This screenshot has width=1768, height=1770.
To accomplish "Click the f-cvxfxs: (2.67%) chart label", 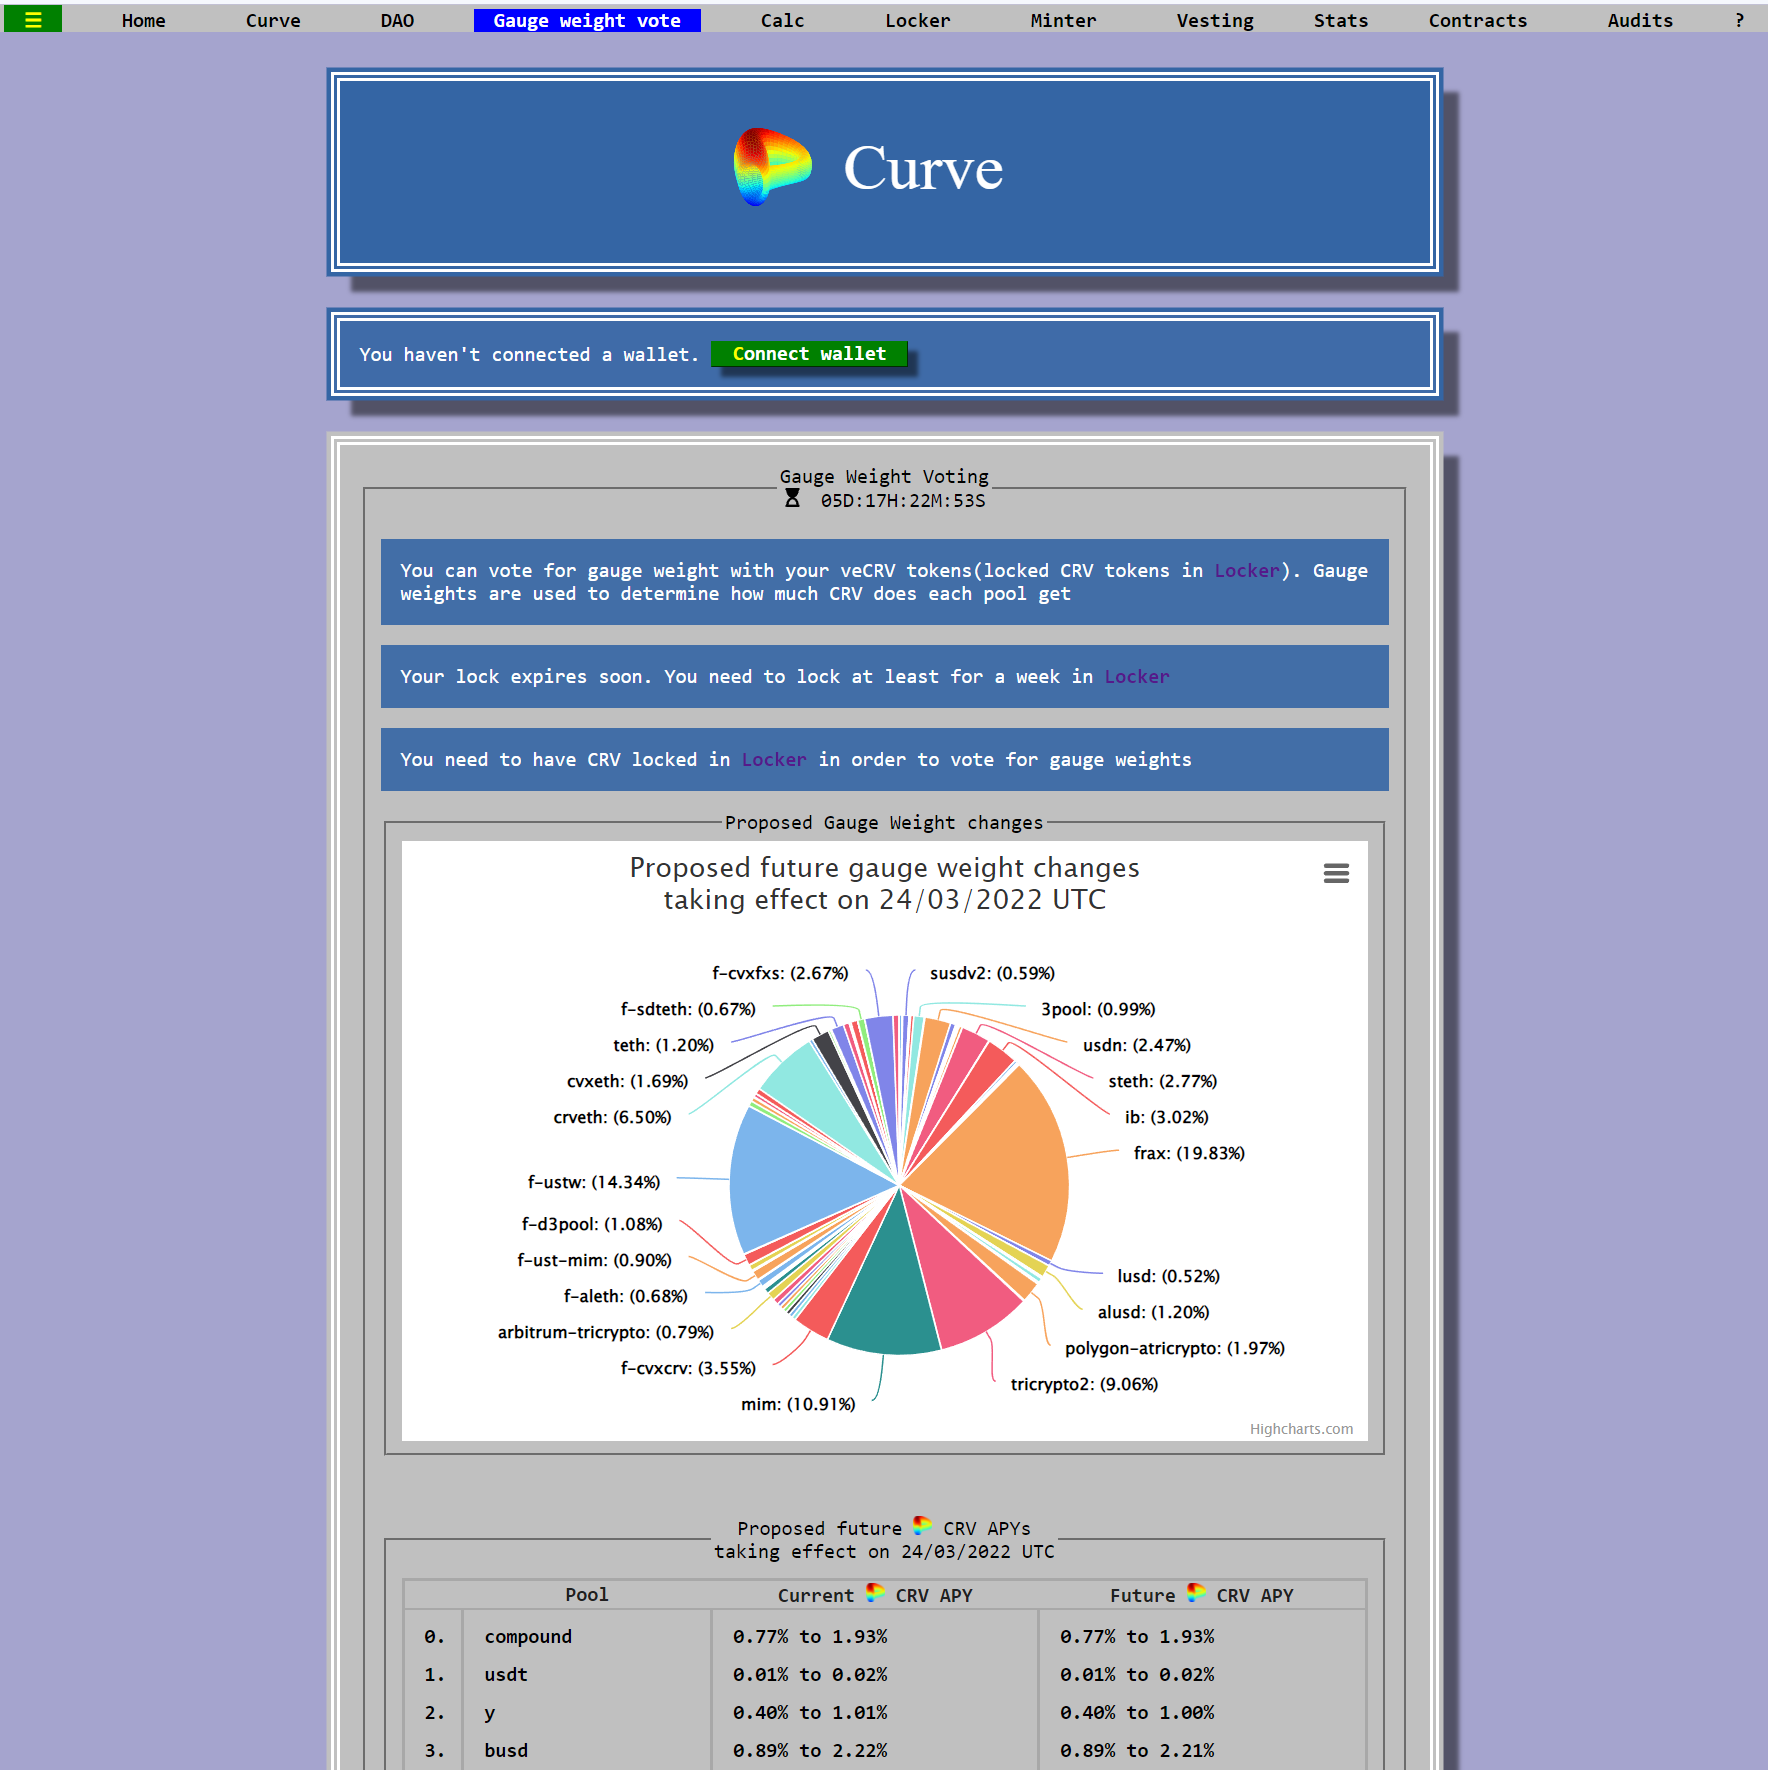I will (780, 973).
